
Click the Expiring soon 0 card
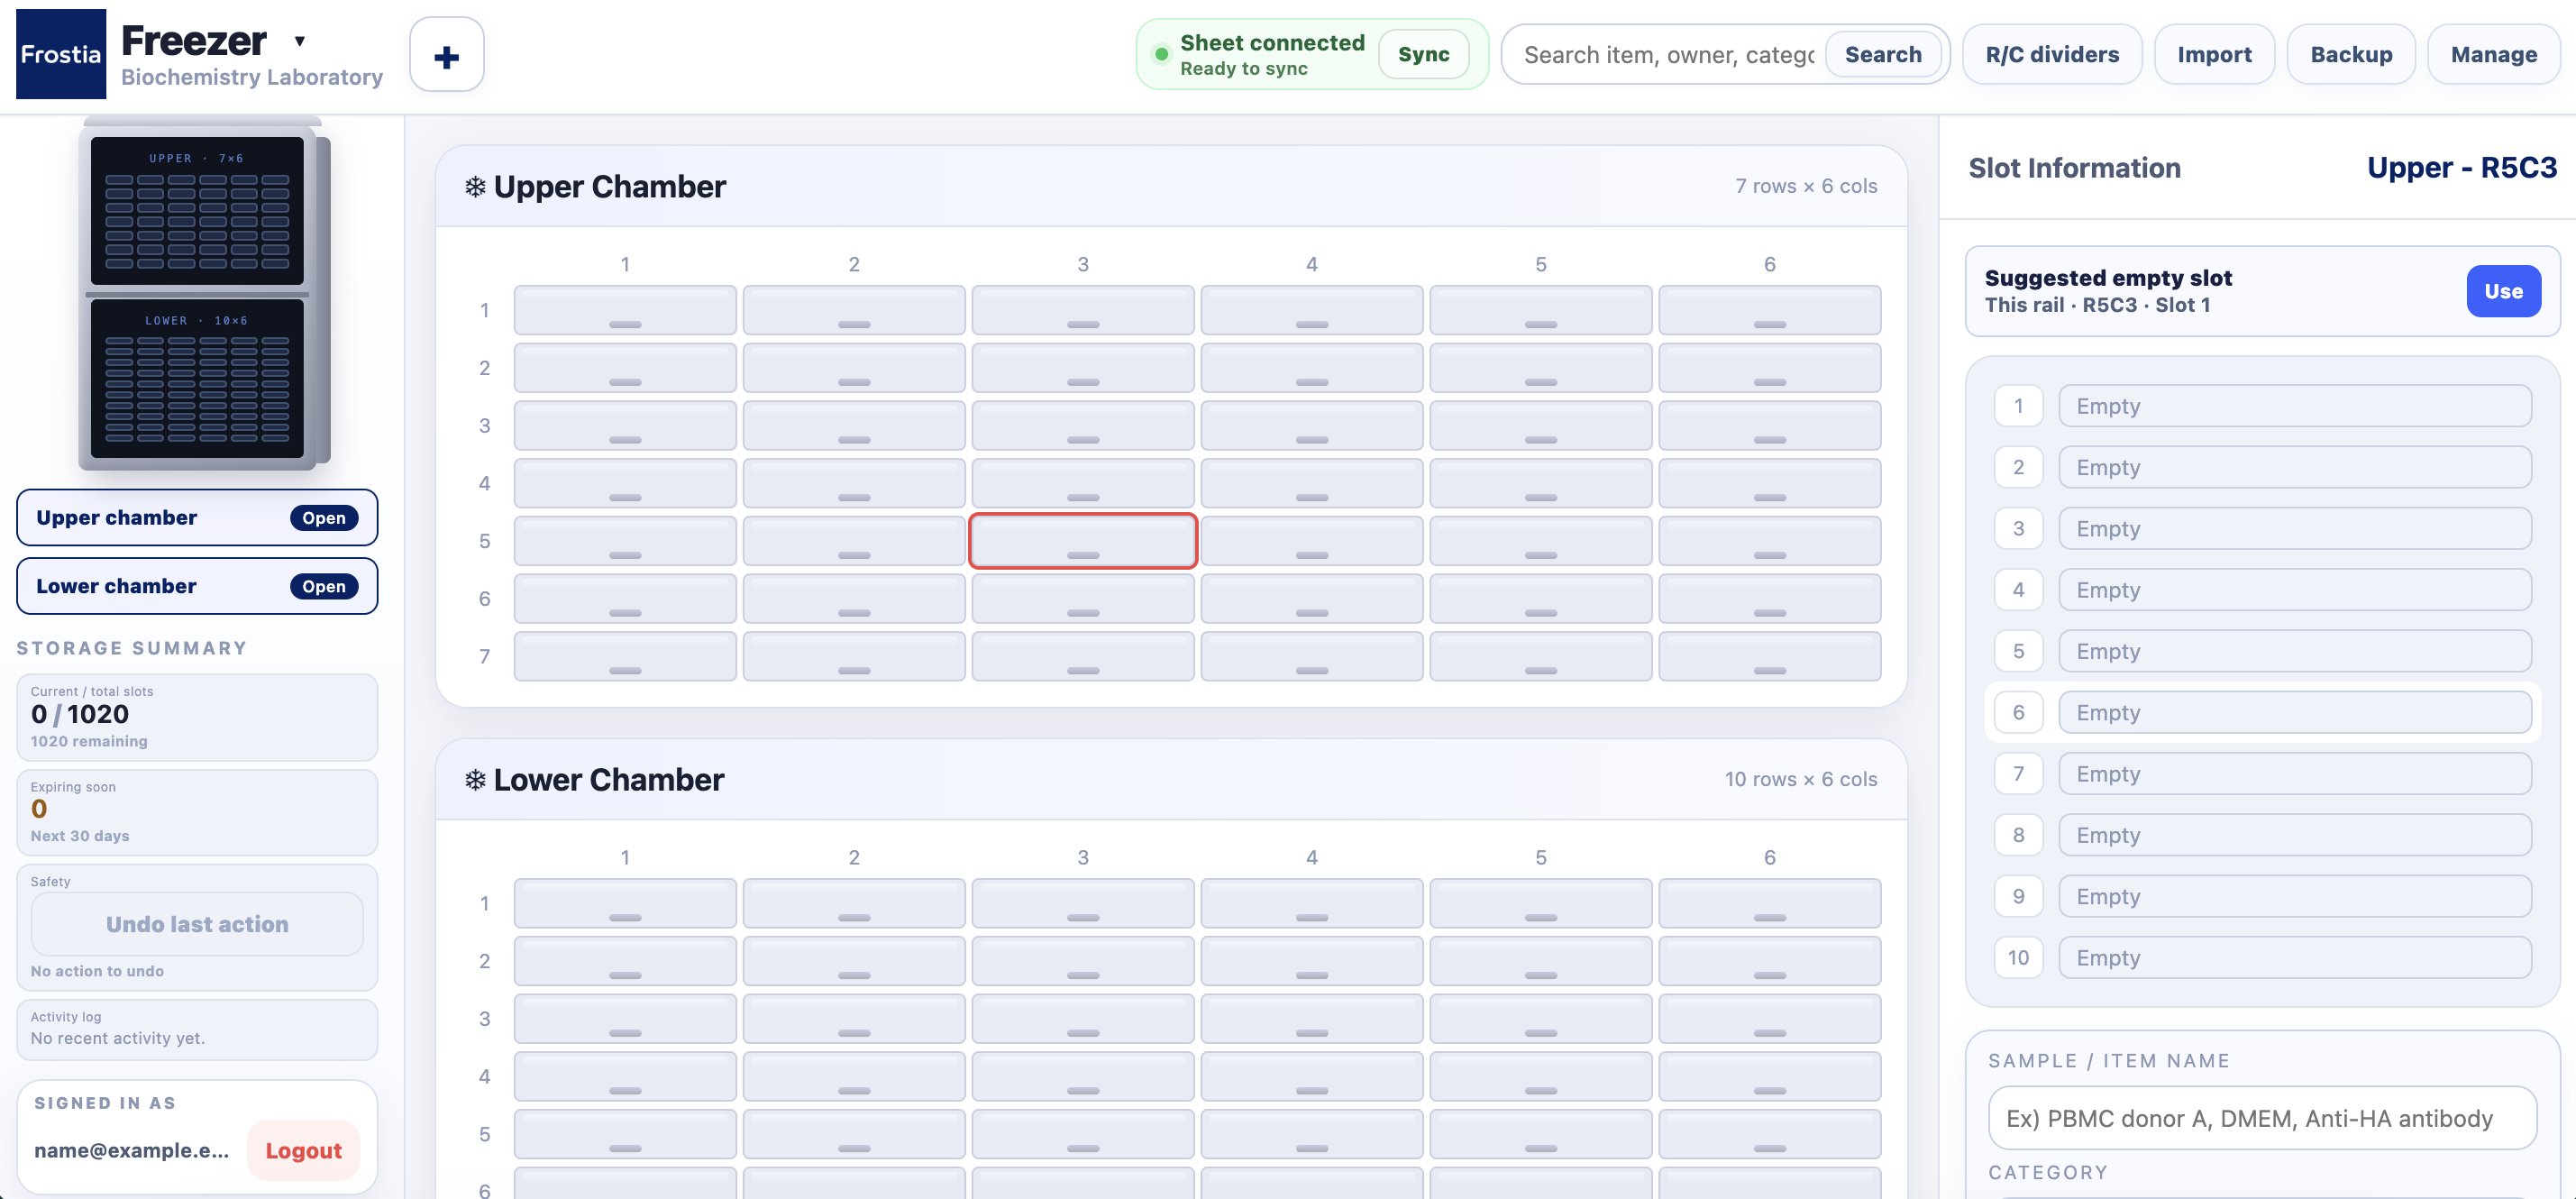pyautogui.click(x=197, y=812)
